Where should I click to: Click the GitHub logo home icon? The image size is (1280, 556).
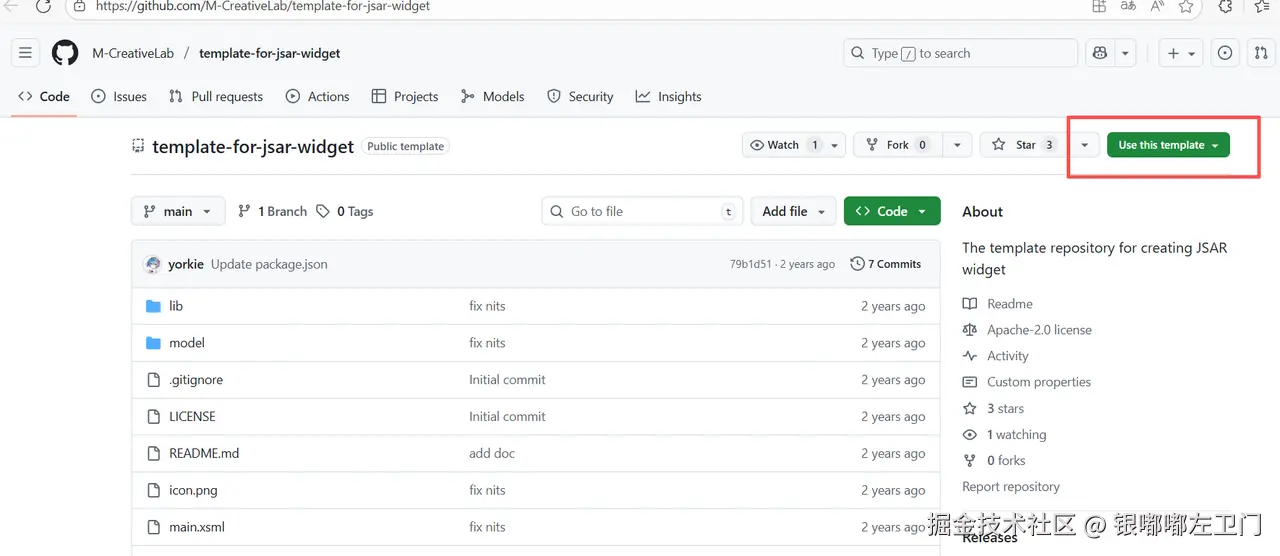pos(65,53)
